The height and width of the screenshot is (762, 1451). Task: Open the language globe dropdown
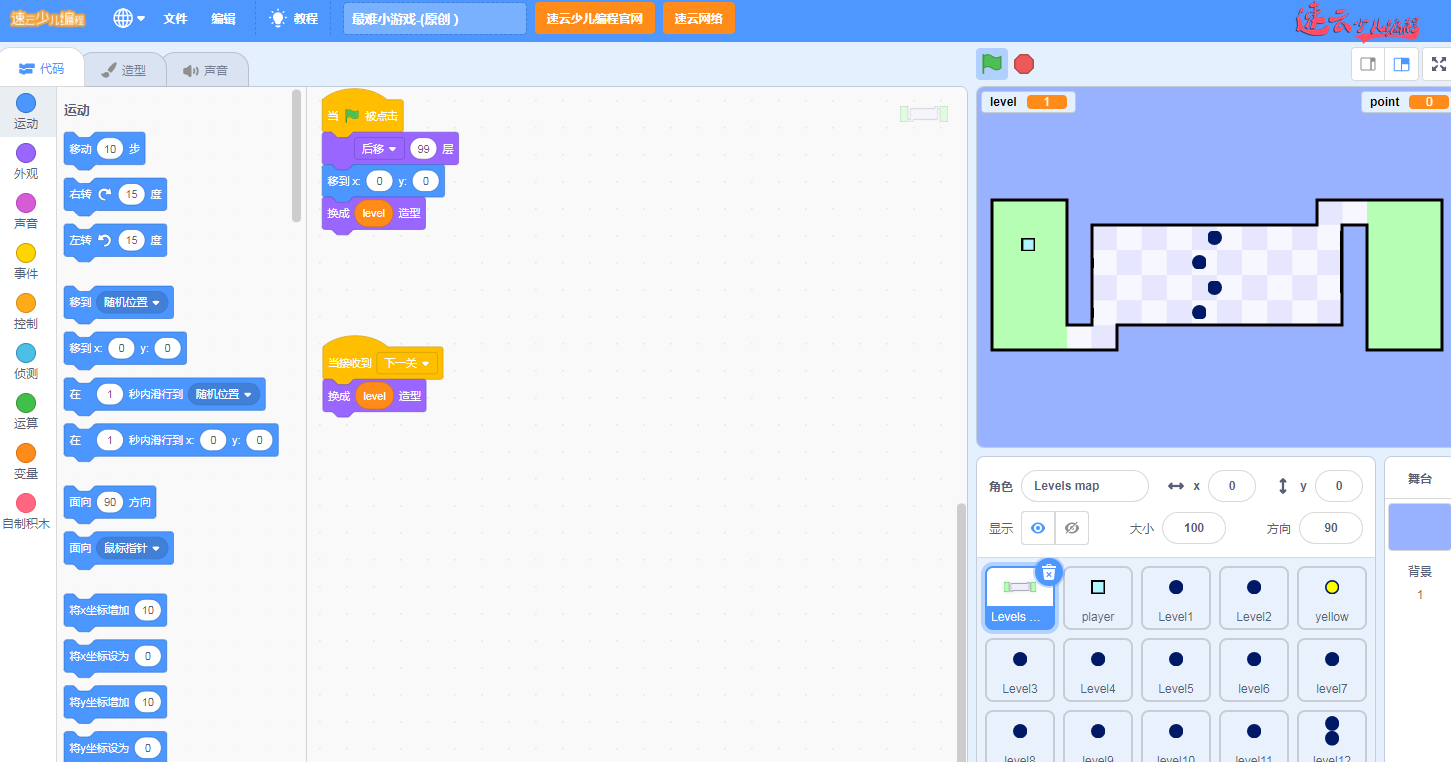(128, 18)
